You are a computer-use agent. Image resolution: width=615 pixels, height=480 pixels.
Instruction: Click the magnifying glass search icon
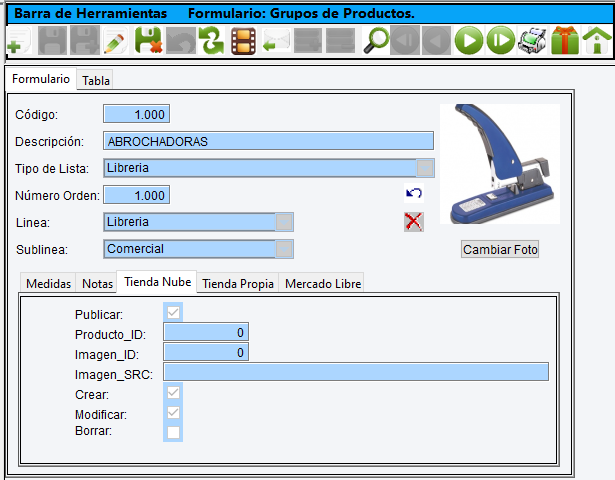pyautogui.click(x=376, y=40)
